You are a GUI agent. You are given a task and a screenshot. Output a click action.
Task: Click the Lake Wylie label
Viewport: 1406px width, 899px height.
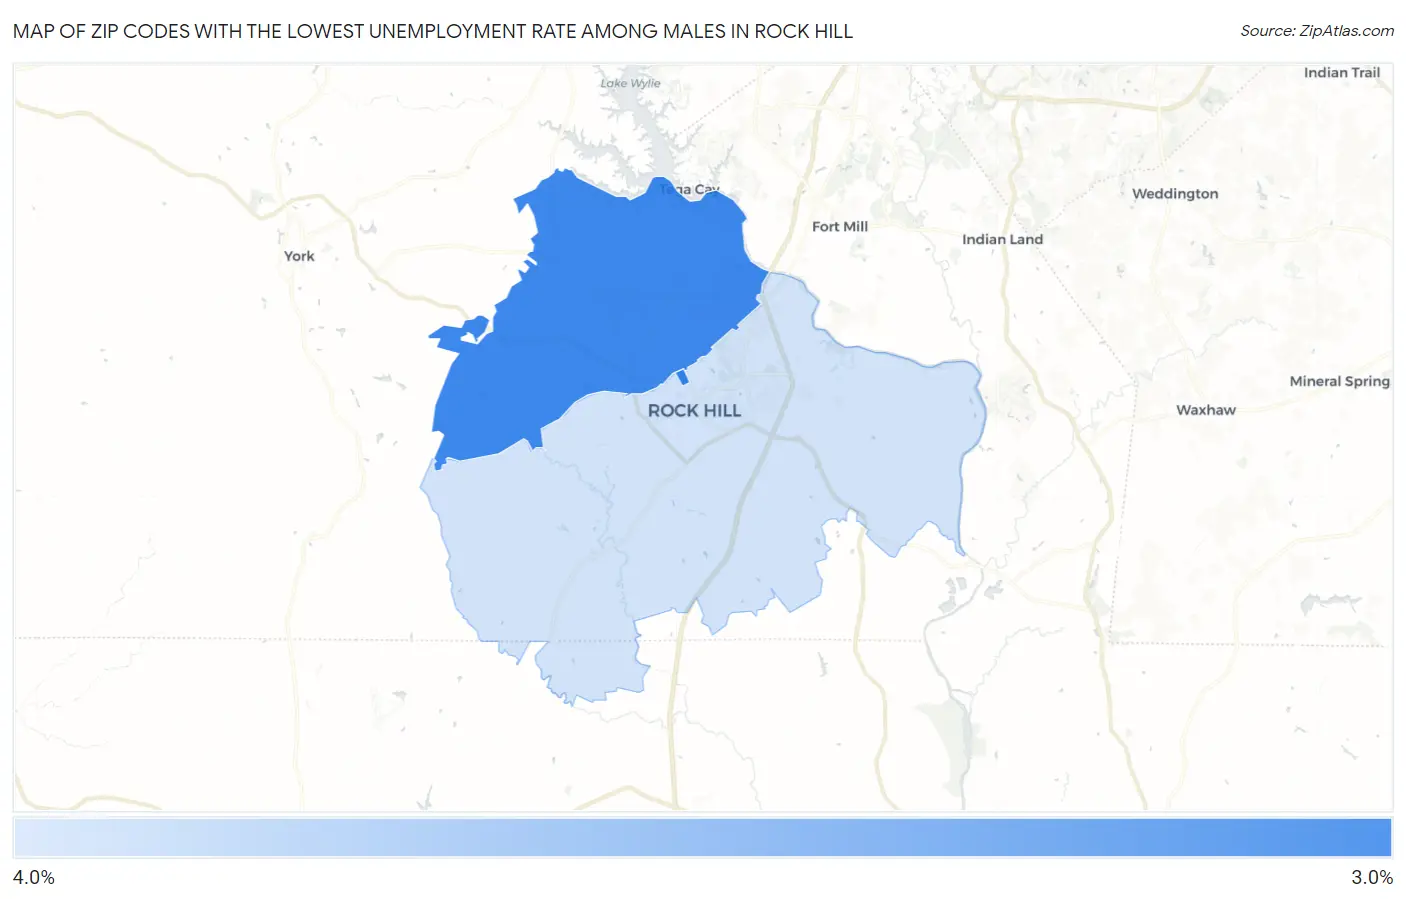(x=630, y=83)
